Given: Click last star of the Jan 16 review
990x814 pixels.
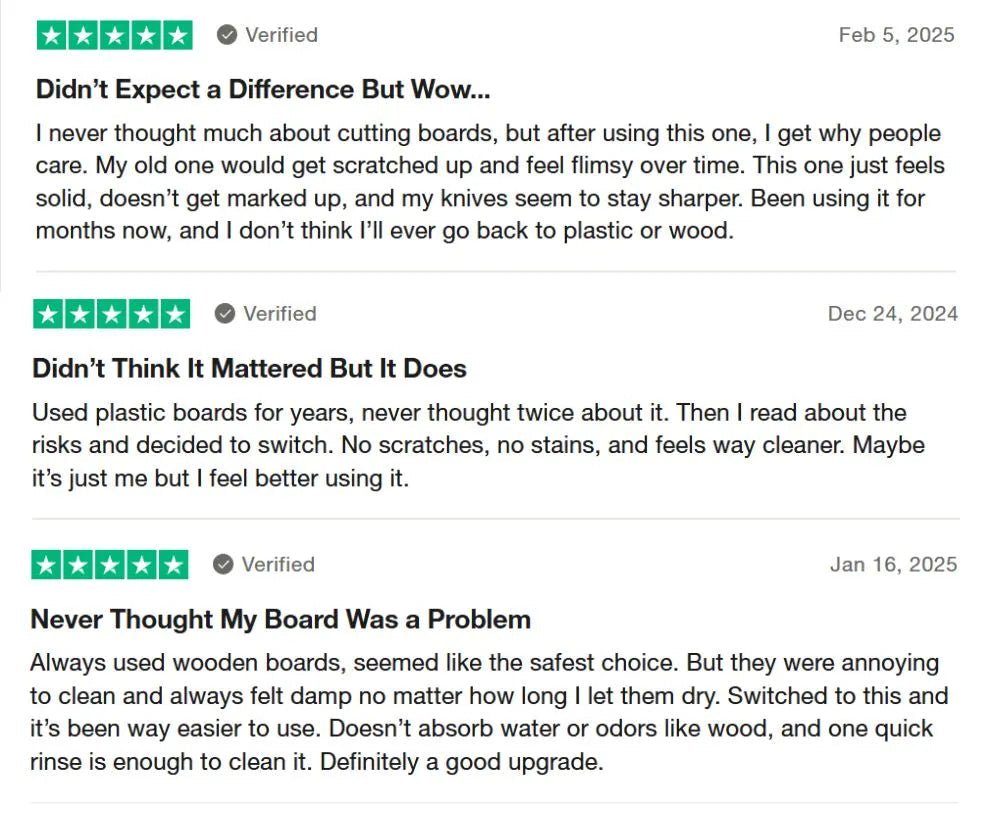Looking at the screenshot, I should pyautogui.click(x=173, y=565).
